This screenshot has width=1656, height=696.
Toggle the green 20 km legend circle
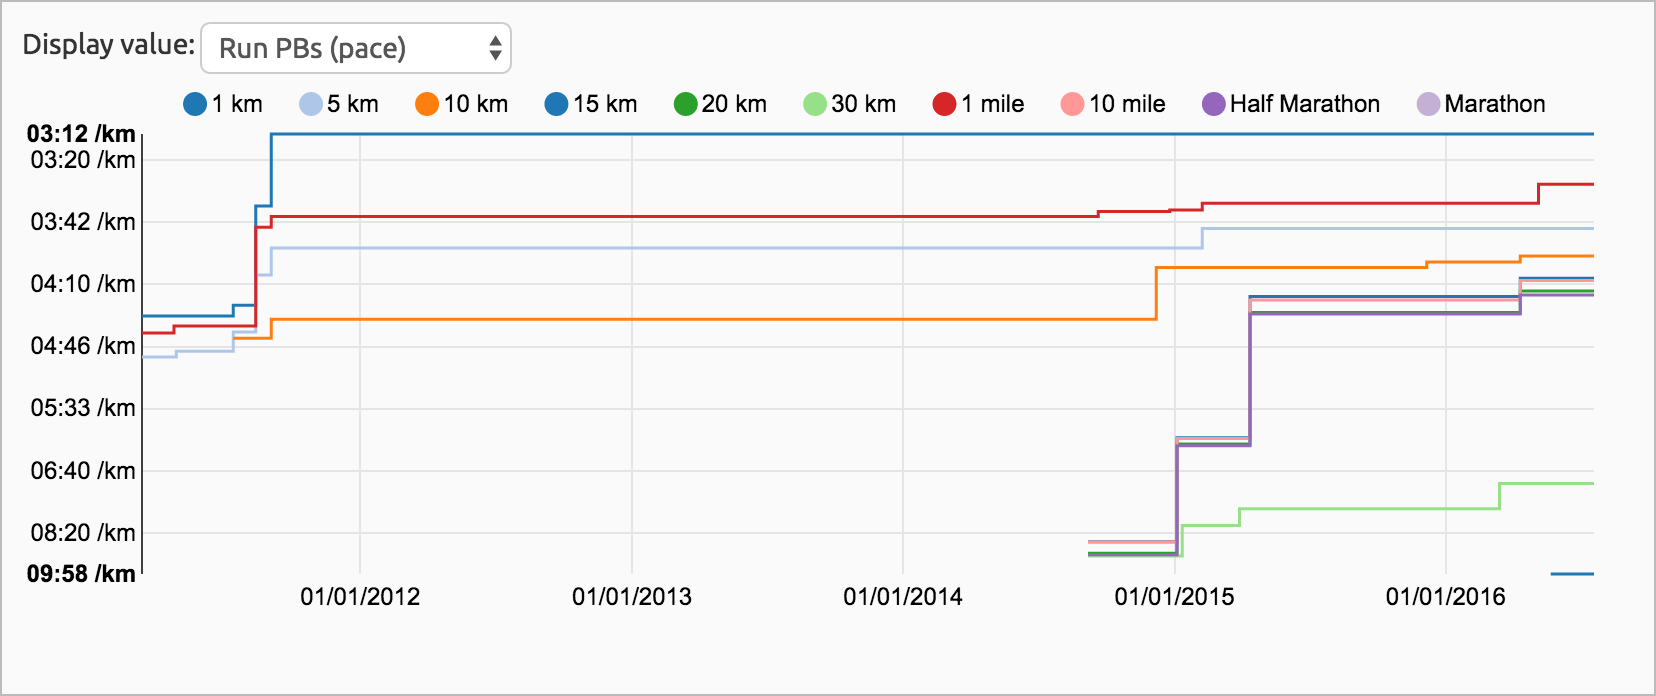coord(685,104)
